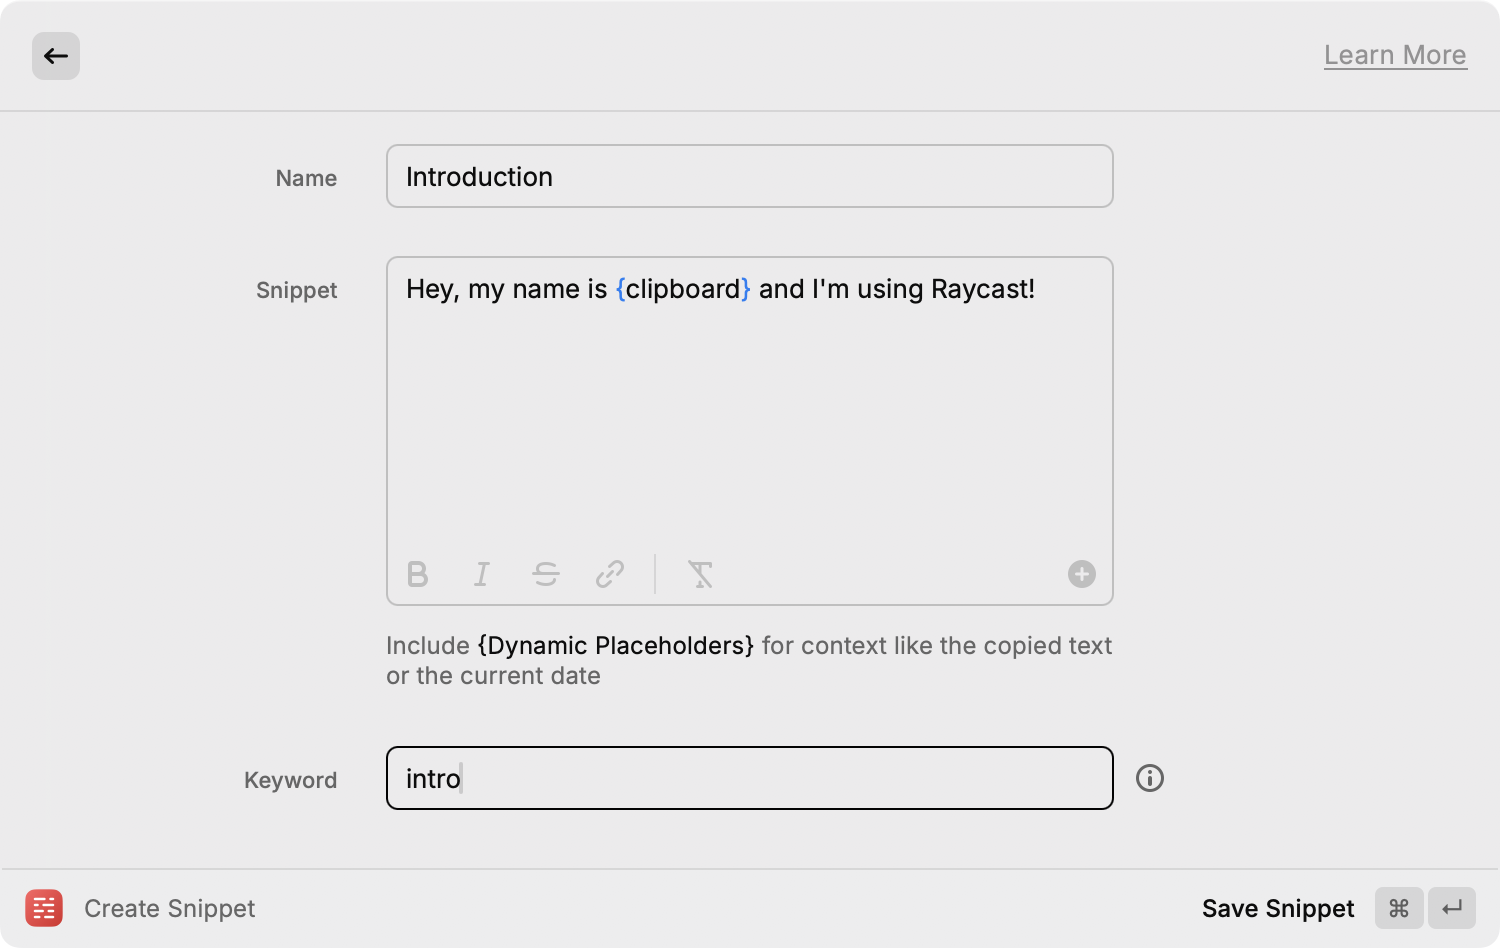This screenshot has height=948, width=1500.
Task: Click inside the Keyword field
Action: pyautogui.click(x=749, y=778)
